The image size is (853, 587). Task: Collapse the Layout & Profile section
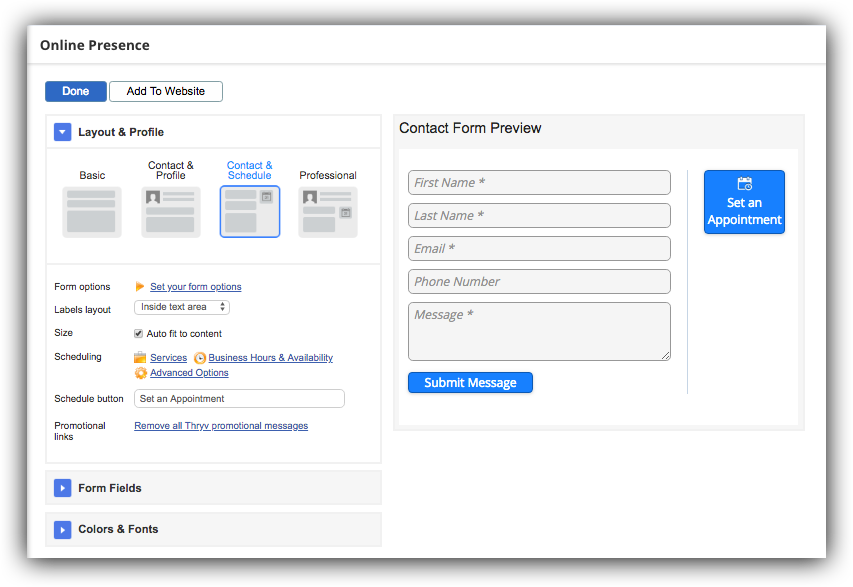[62, 131]
